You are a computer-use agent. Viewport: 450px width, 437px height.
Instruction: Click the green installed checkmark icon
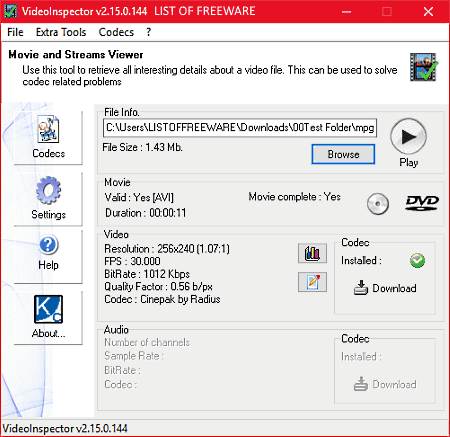(x=417, y=261)
